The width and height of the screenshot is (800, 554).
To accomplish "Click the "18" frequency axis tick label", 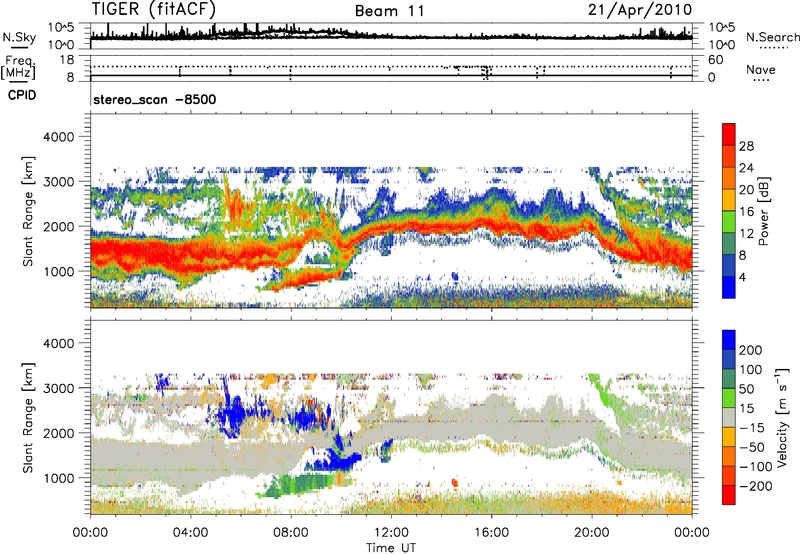I will [x=67, y=60].
